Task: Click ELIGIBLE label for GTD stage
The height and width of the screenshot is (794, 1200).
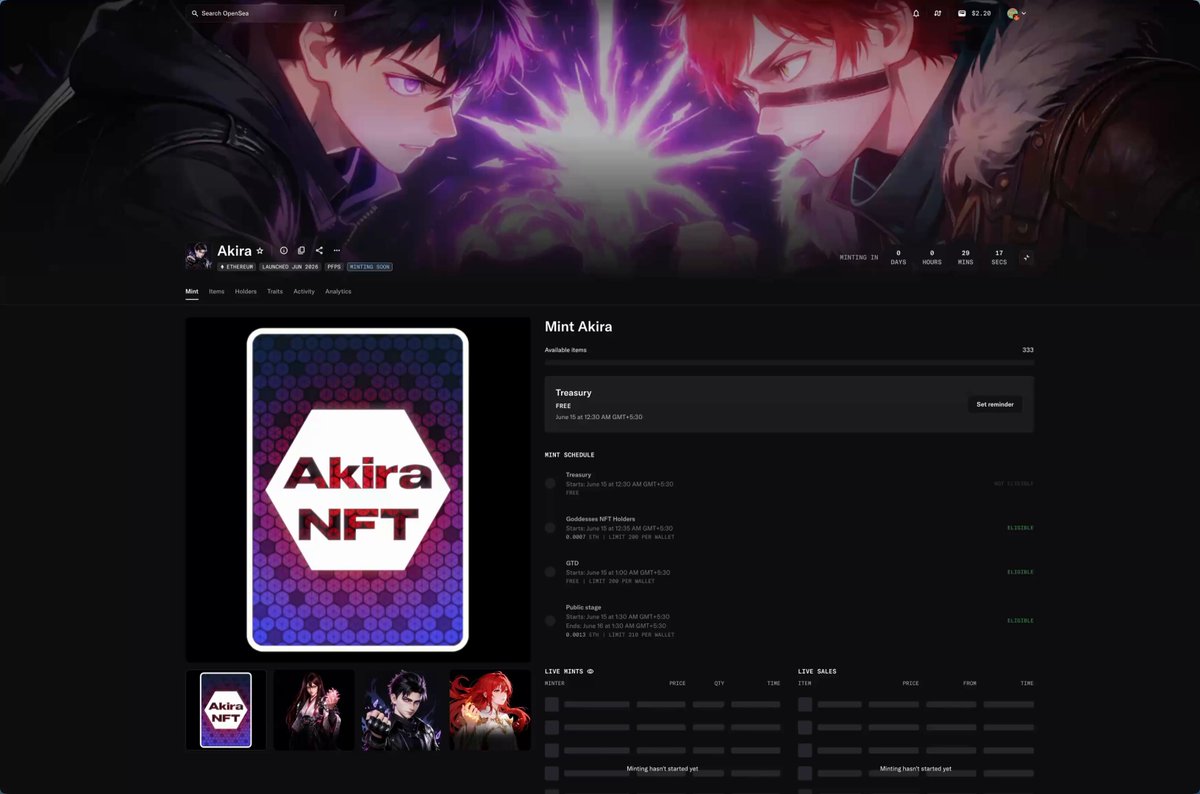Action: [1020, 572]
